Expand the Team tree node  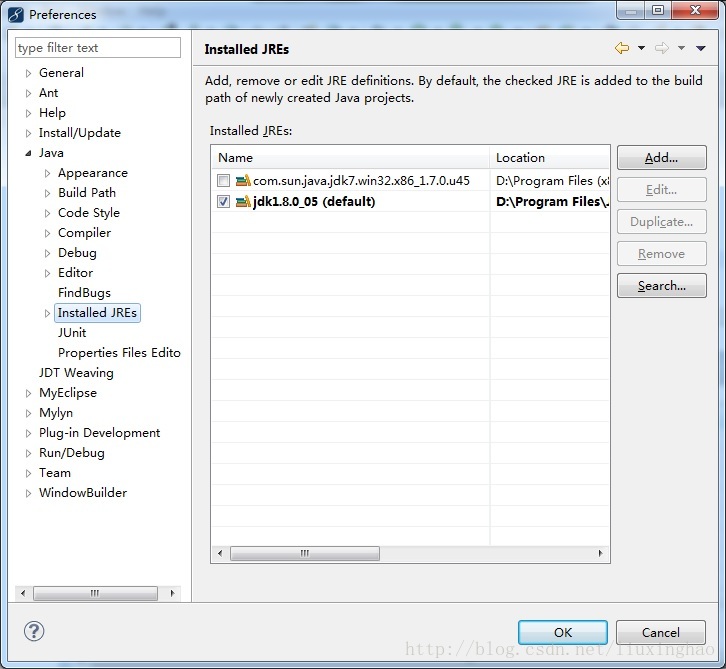point(29,473)
